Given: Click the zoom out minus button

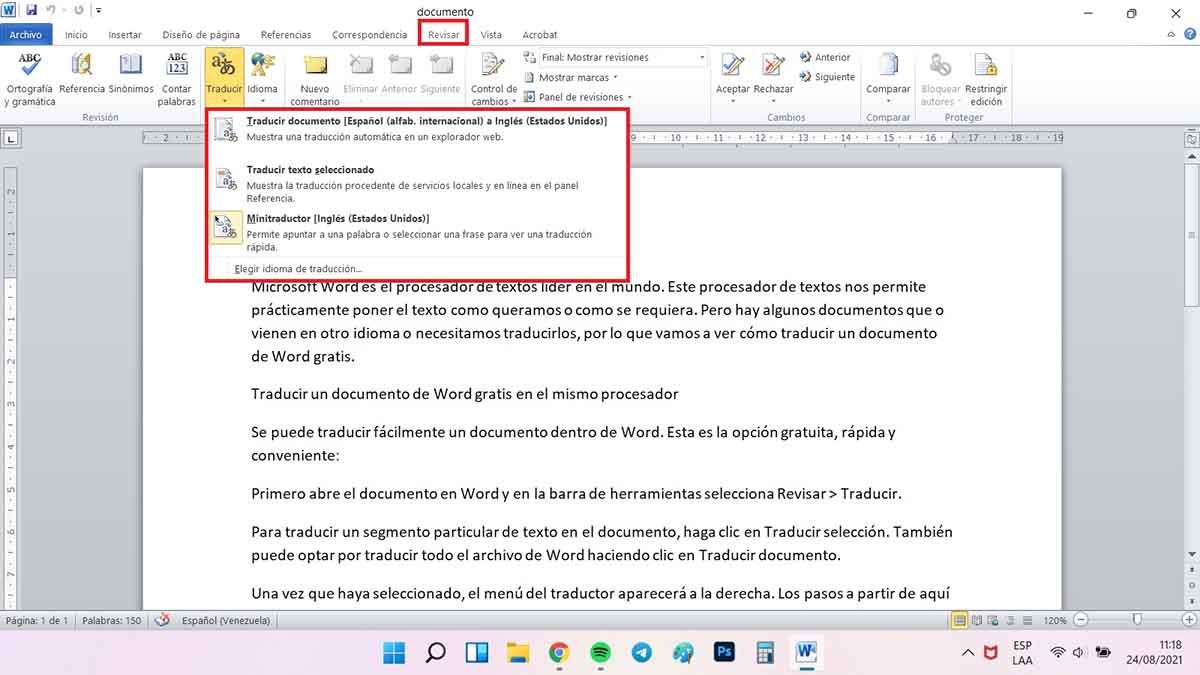Looking at the screenshot, I should [x=1083, y=621].
